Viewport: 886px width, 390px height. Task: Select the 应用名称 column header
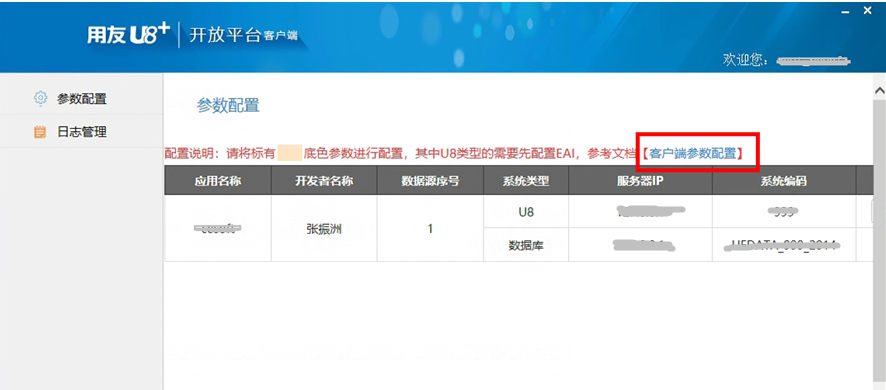218,181
